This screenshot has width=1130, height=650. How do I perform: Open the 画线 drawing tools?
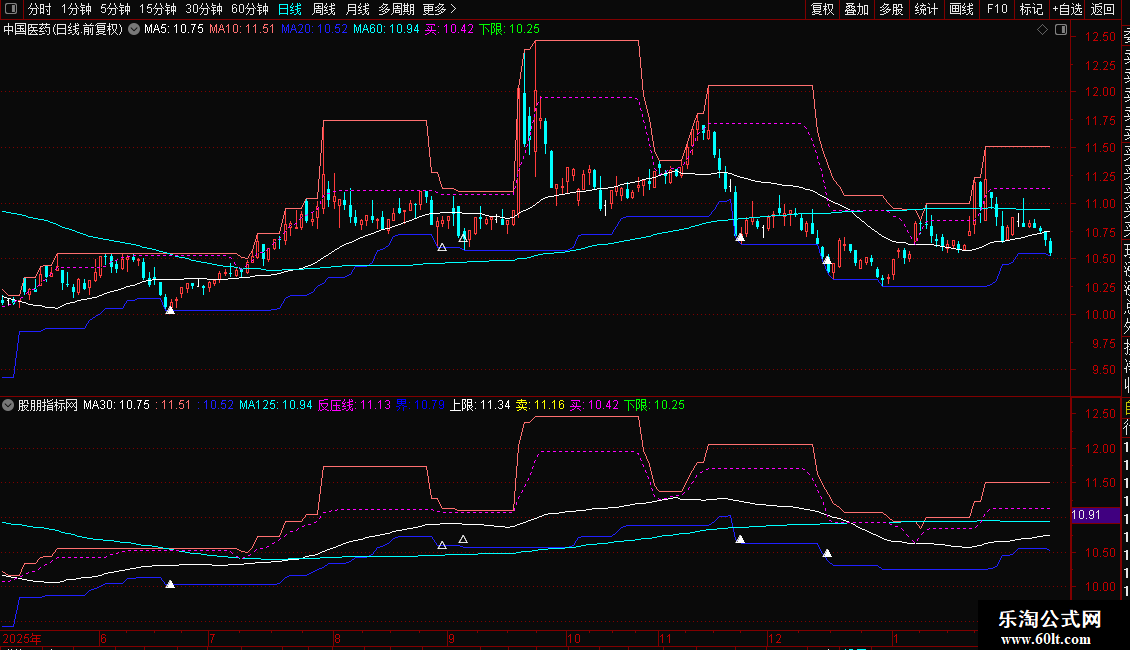[x=961, y=9]
